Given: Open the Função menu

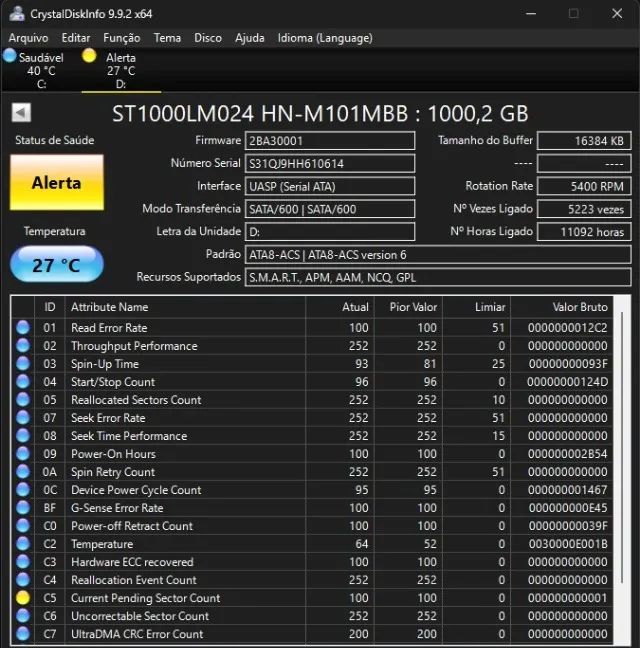Looking at the screenshot, I should click(121, 38).
